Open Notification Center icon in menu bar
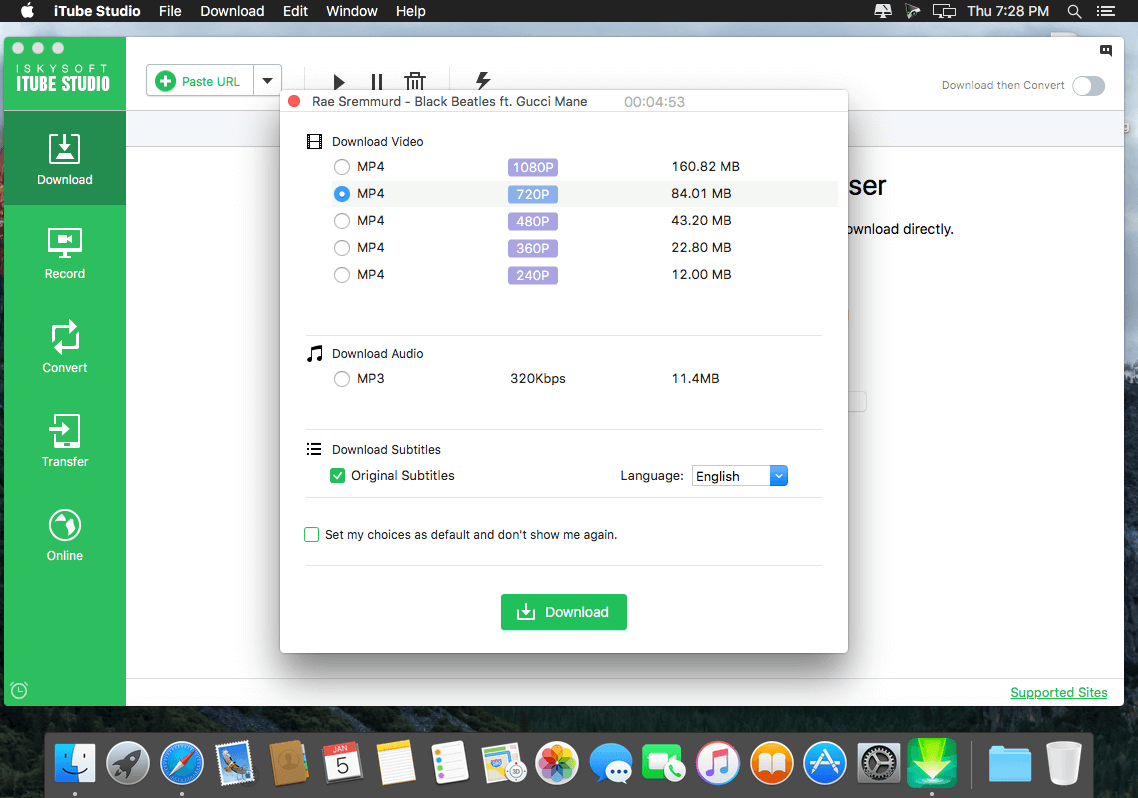This screenshot has width=1138, height=798. pos(1105,11)
